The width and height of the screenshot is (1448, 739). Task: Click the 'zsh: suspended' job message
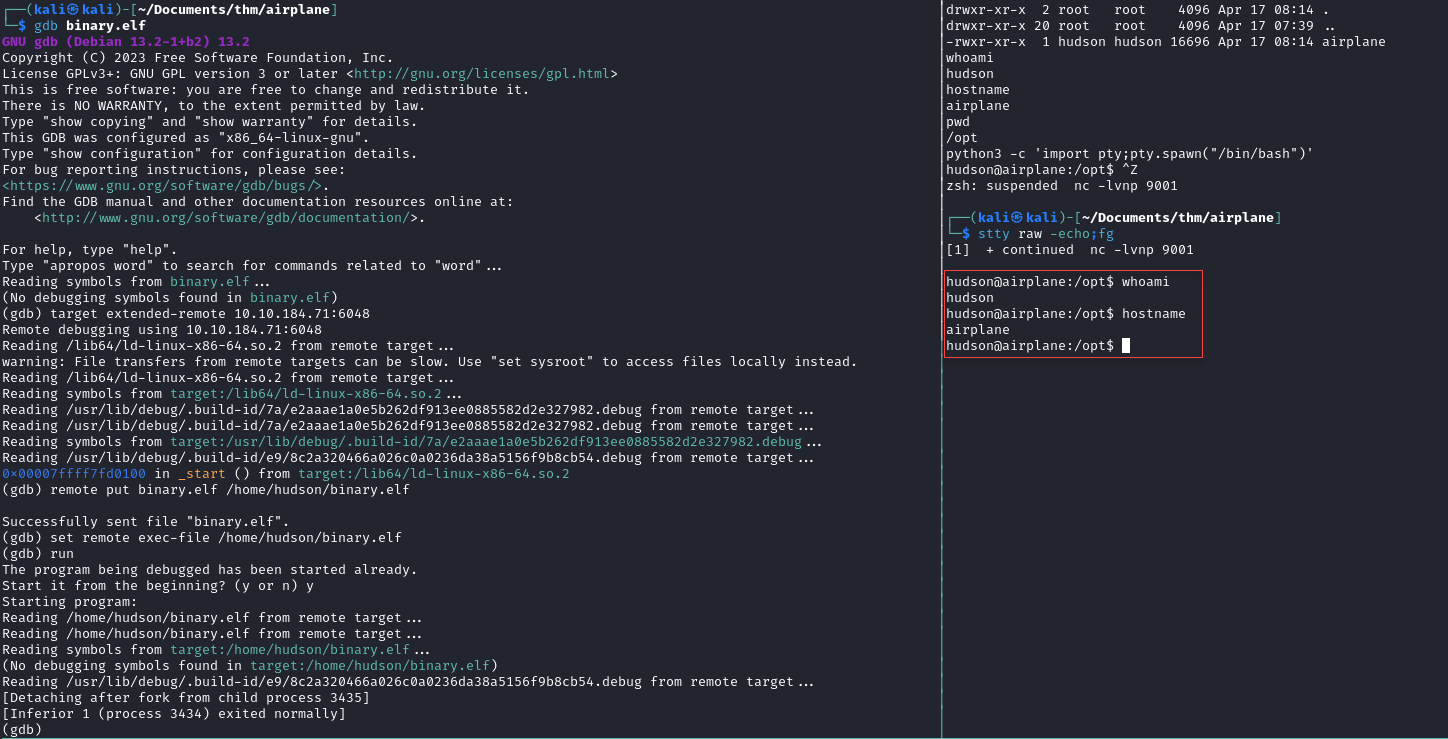click(1061, 186)
